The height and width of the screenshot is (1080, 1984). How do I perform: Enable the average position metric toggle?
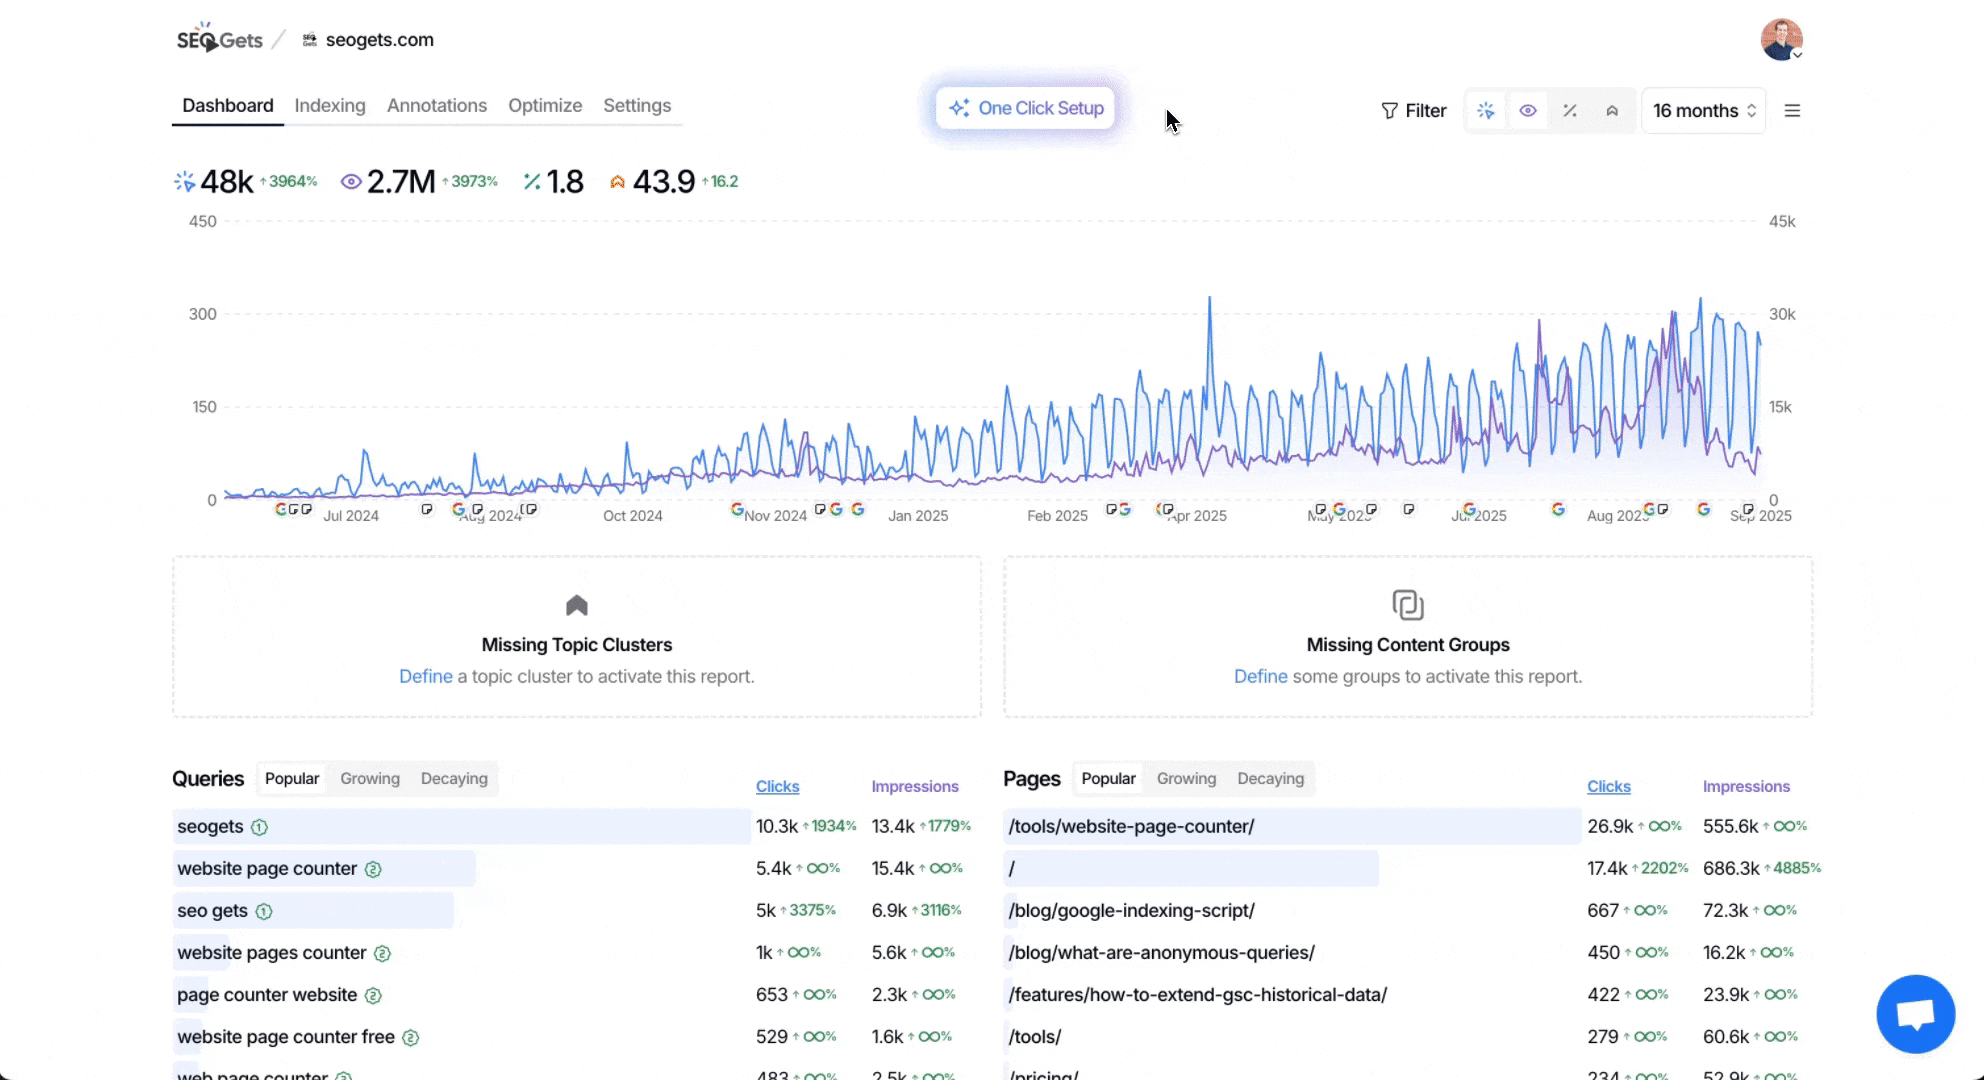pos(1612,111)
